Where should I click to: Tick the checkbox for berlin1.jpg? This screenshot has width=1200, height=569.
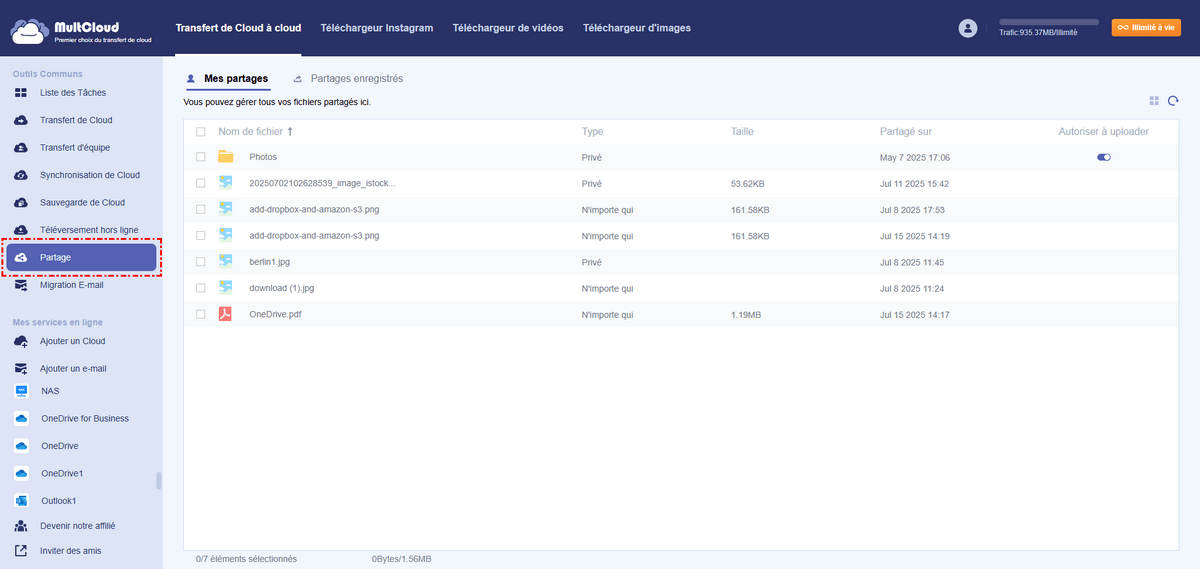pyautogui.click(x=201, y=262)
